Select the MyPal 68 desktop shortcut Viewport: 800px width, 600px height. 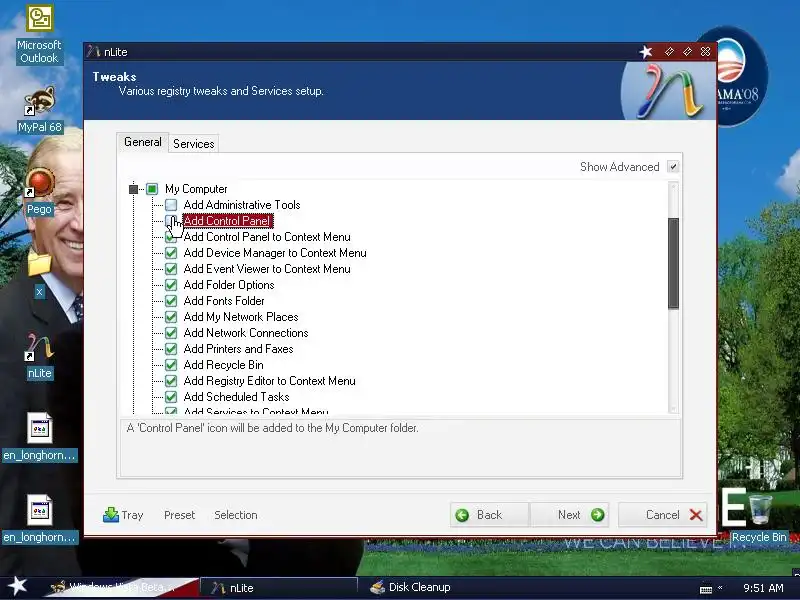tap(39, 110)
